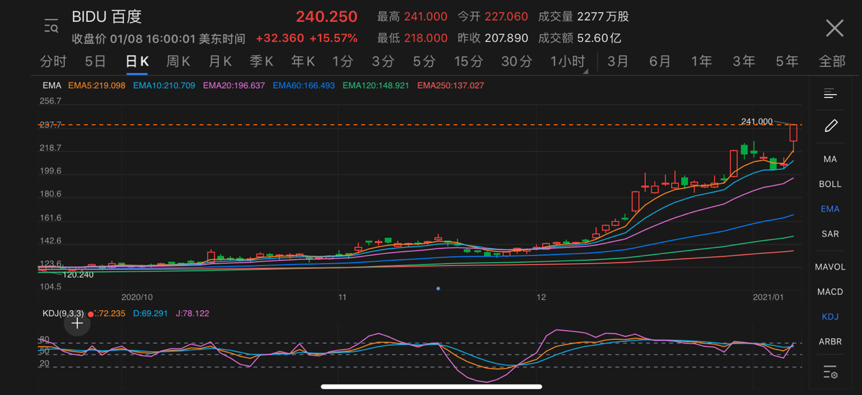
Task: Enable the BOLL indicator
Action: pyautogui.click(x=830, y=184)
